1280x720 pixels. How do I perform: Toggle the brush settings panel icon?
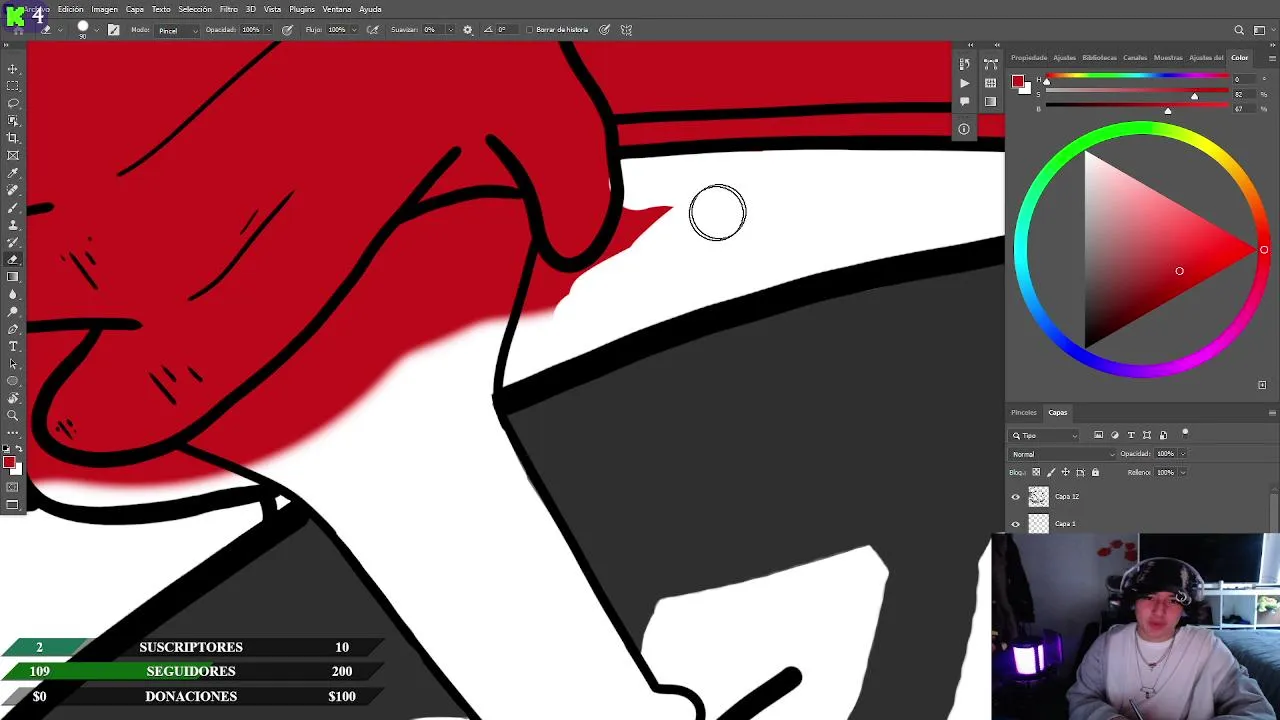tap(114, 30)
